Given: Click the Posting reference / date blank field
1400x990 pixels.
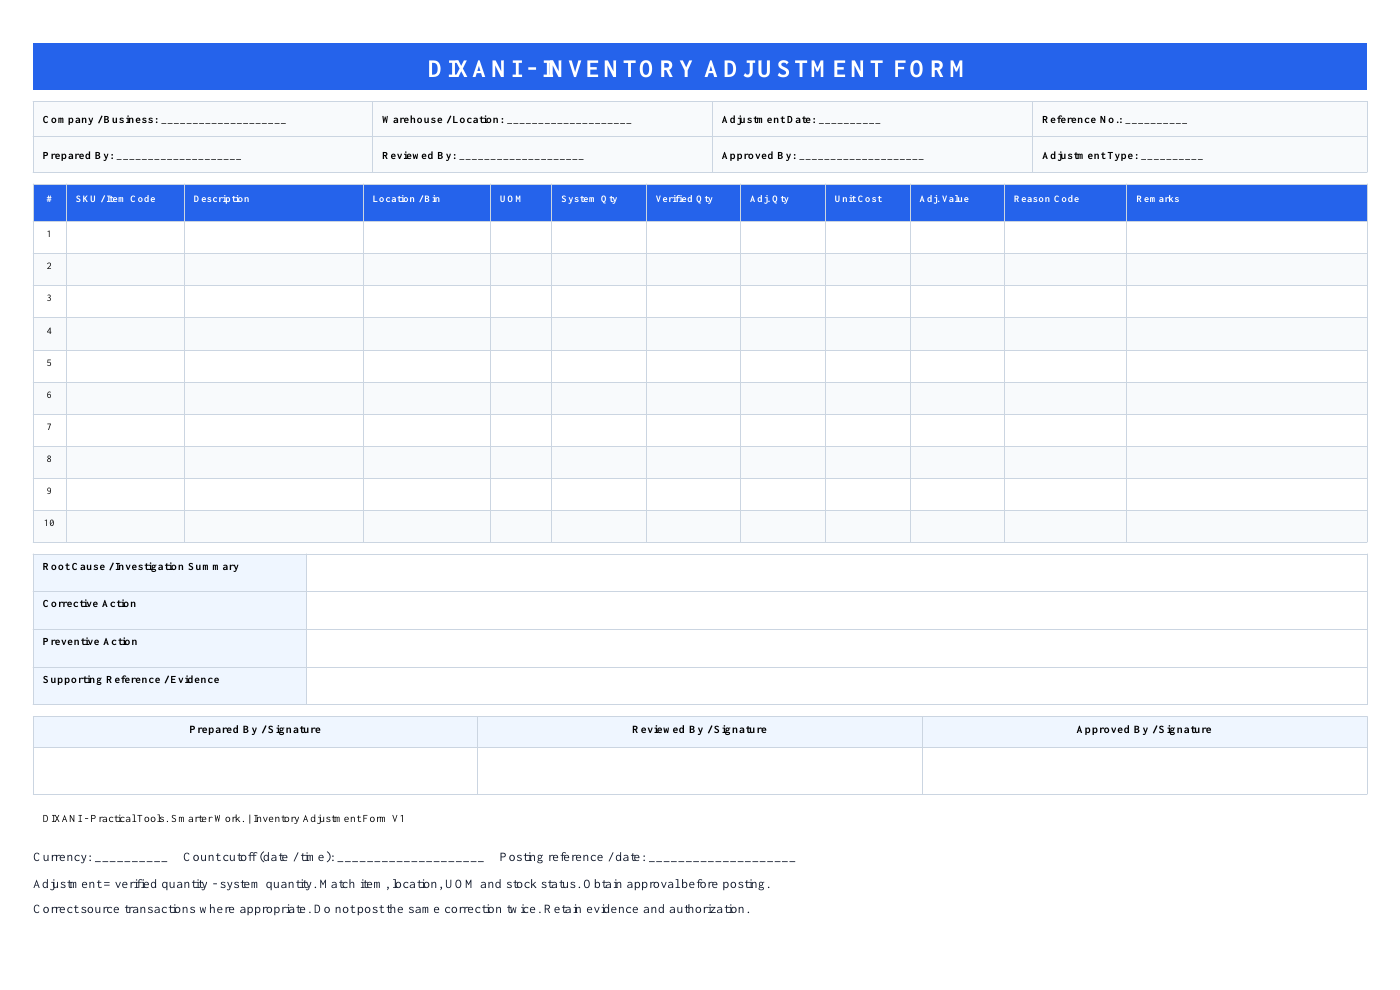Looking at the screenshot, I should [x=722, y=859].
